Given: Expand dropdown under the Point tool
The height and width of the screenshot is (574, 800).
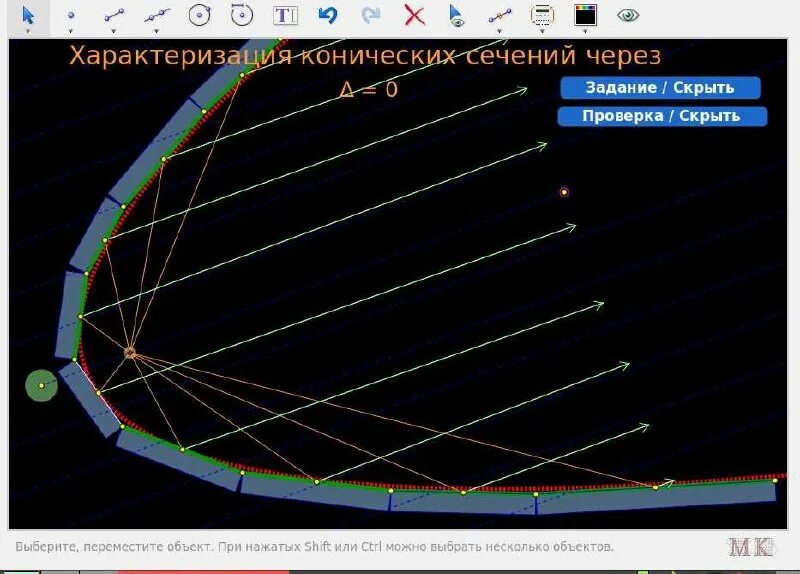Looking at the screenshot, I should click(x=71, y=32).
